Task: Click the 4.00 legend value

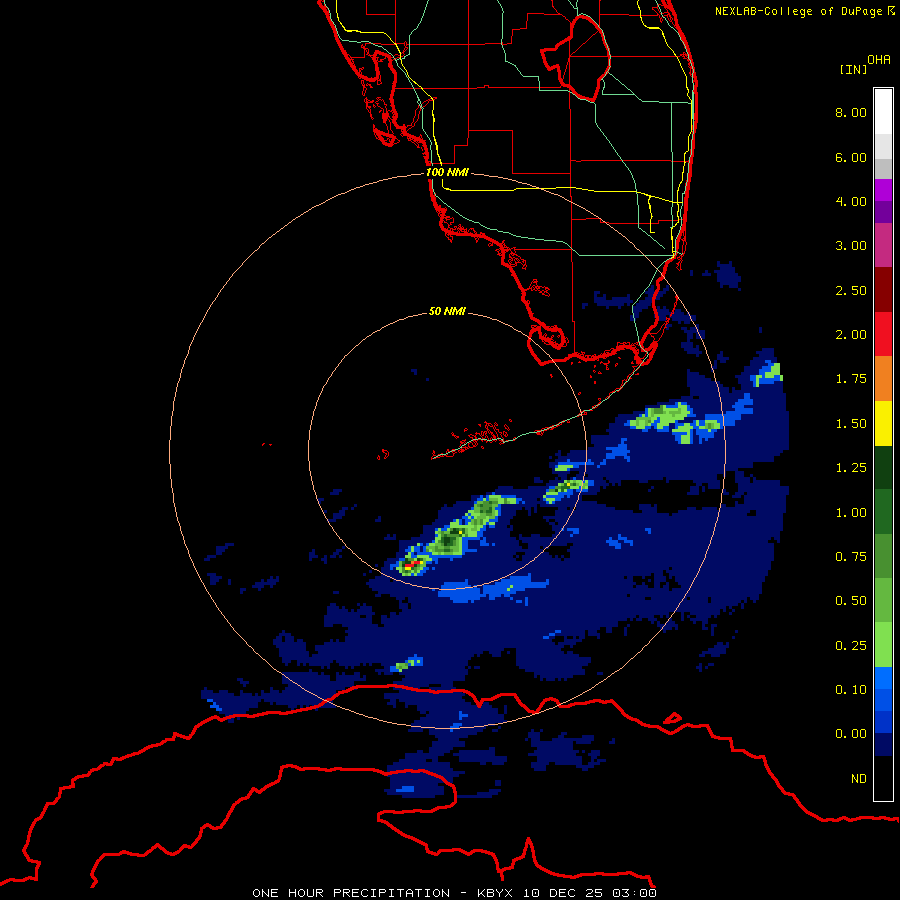Action: click(x=851, y=201)
